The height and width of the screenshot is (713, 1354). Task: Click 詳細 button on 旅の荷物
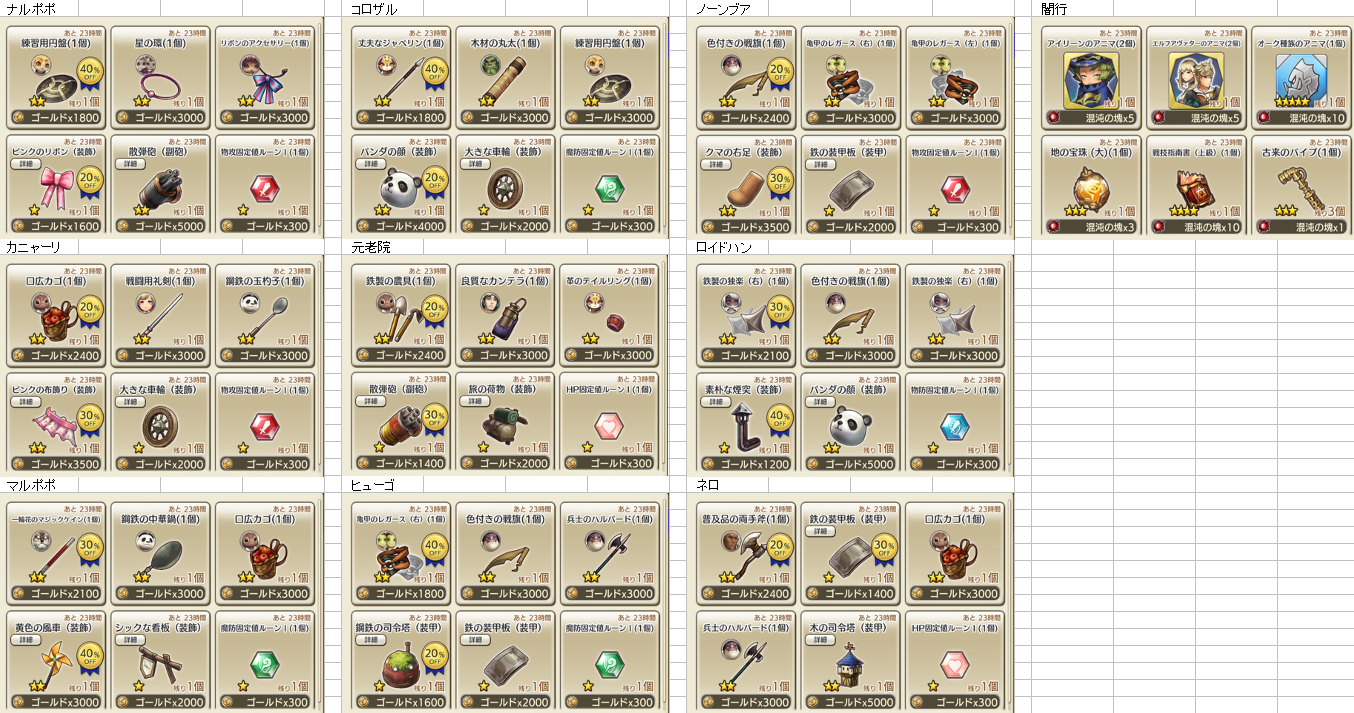pos(473,401)
